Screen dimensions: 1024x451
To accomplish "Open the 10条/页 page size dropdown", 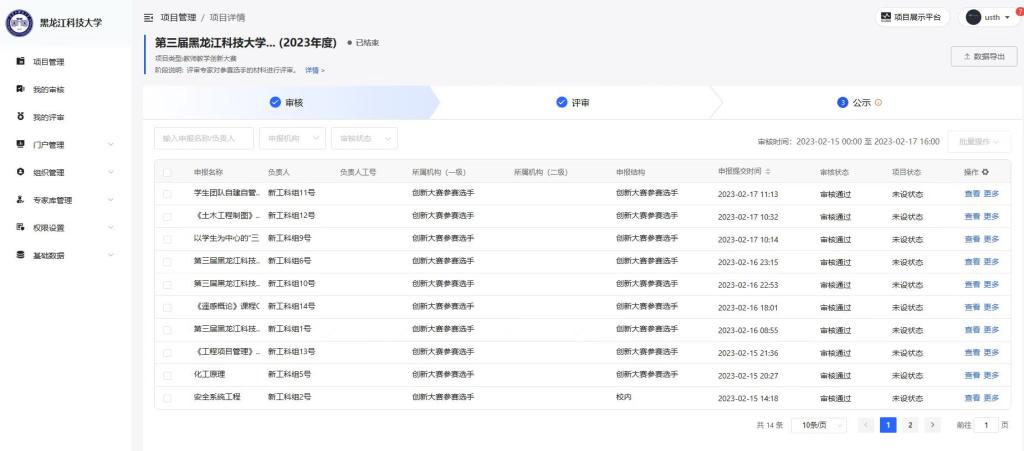I will click(820, 425).
